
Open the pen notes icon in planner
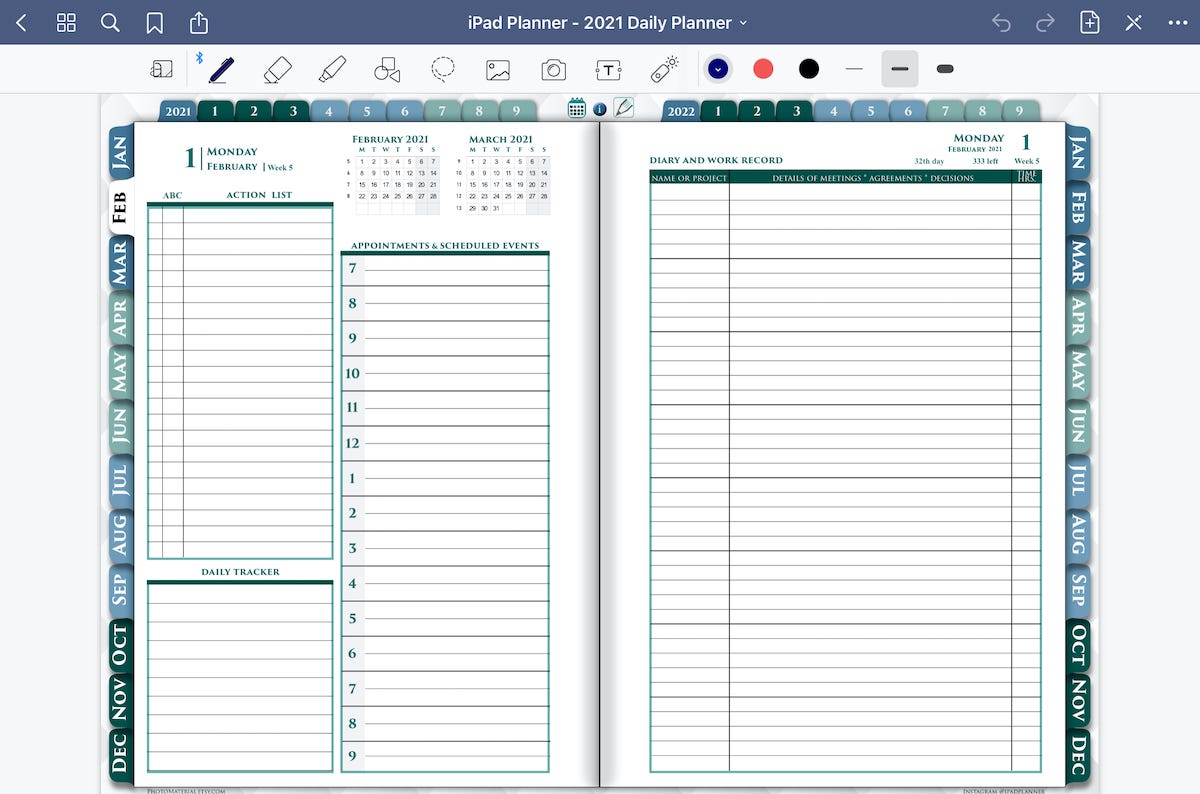click(623, 107)
